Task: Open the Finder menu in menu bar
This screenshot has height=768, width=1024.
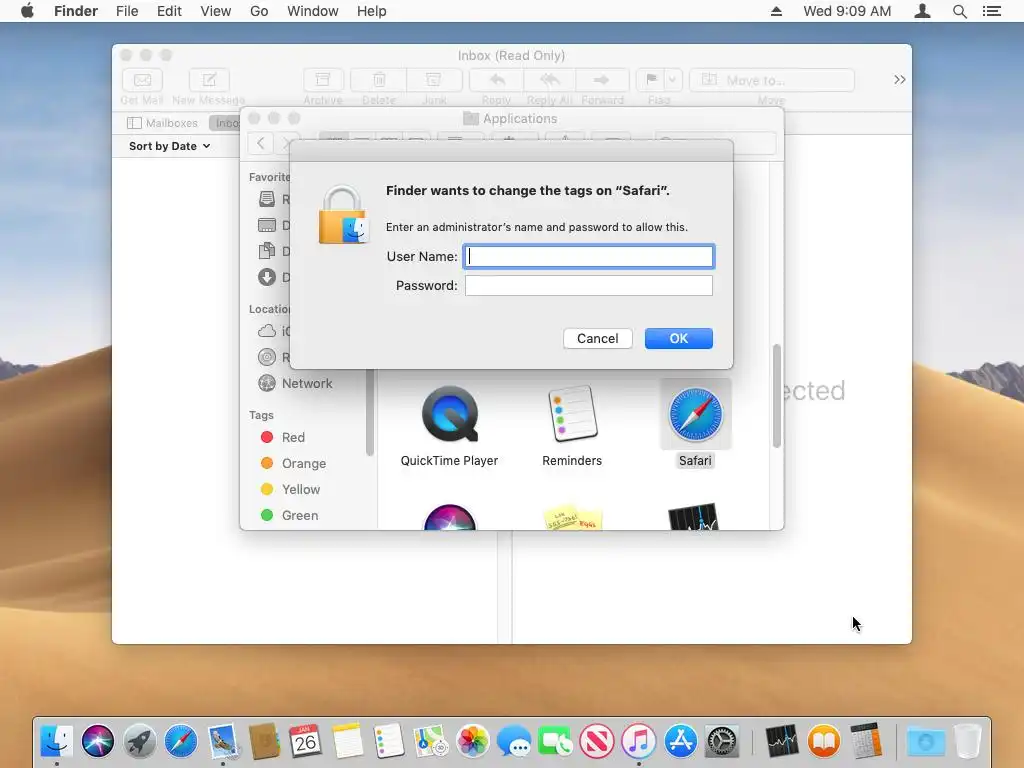Action: tap(76, 11)
